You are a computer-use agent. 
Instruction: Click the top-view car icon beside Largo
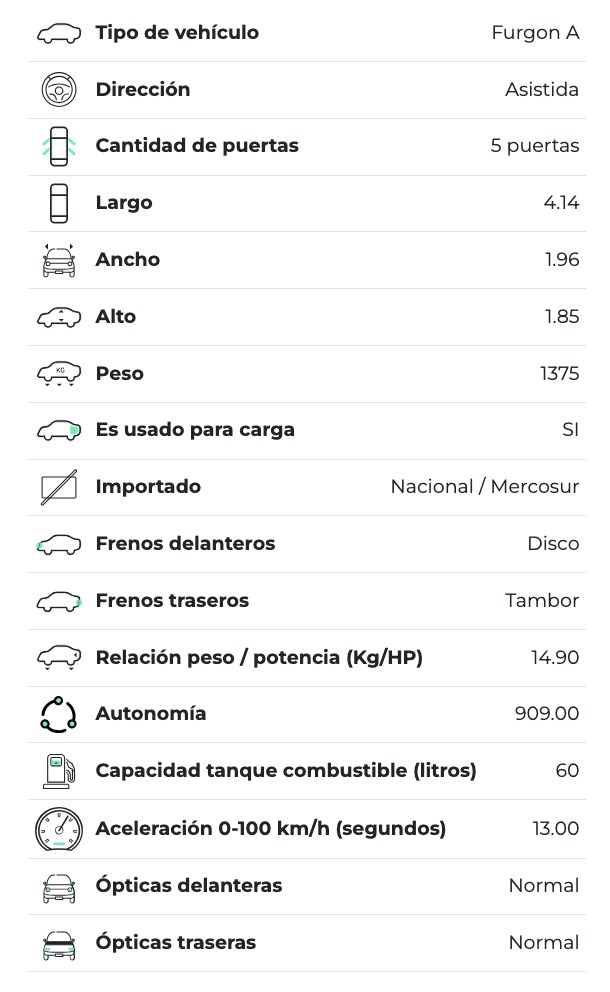59,203
